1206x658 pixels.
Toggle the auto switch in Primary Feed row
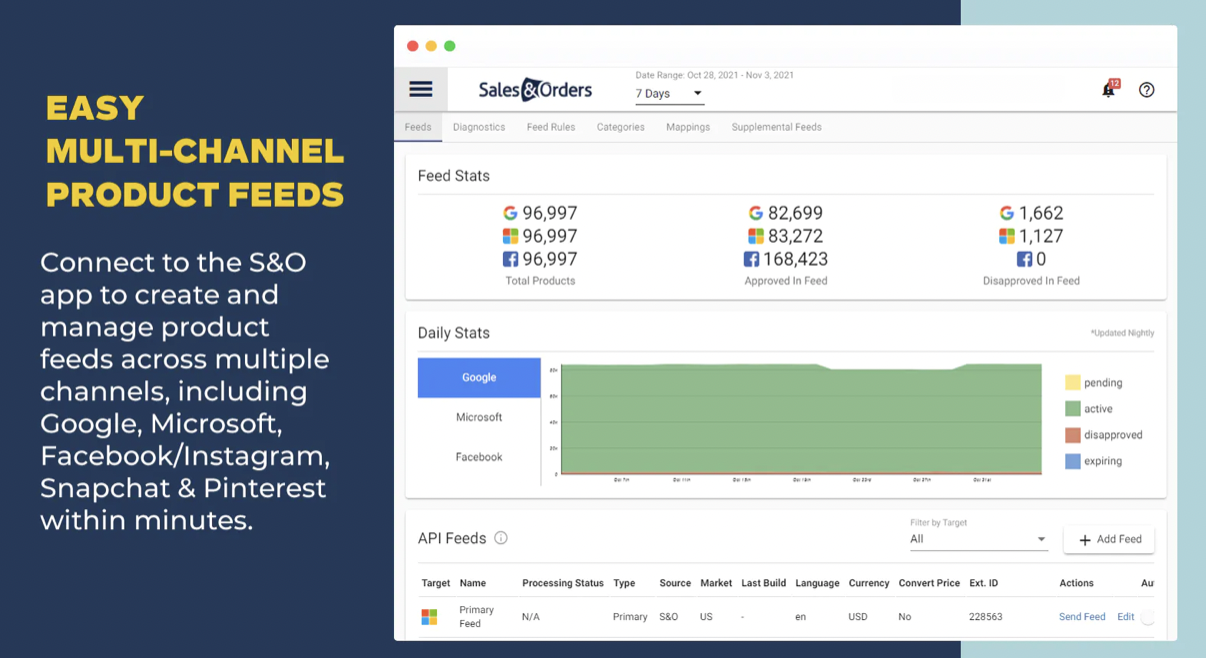pyautogui.click(x=1148, y=617)
